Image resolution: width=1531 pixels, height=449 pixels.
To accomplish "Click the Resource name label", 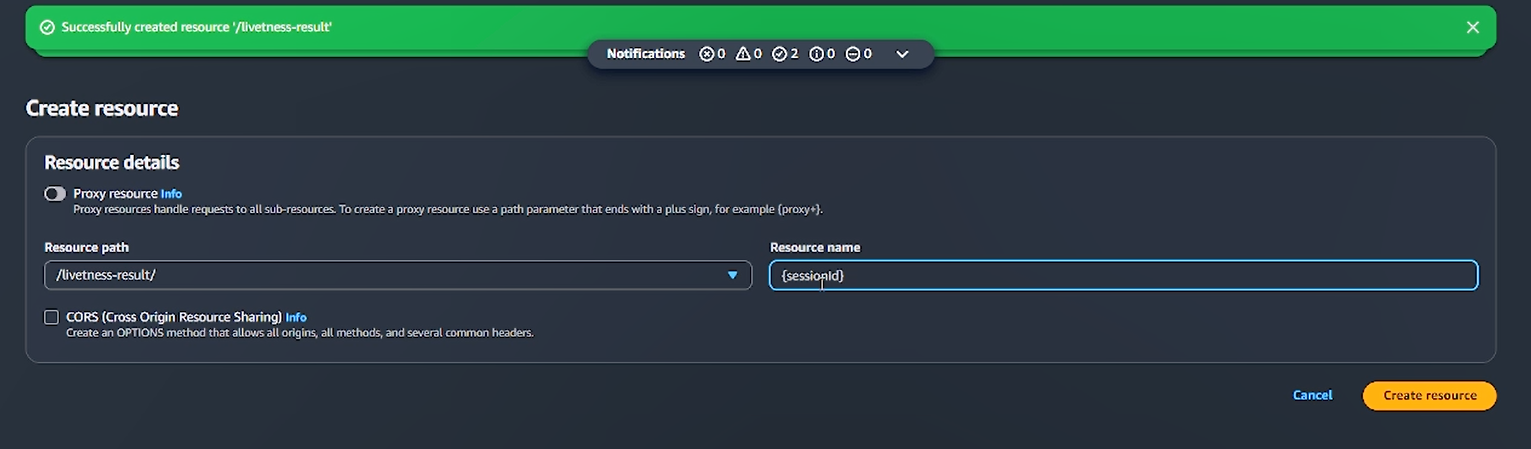I will click(x=815, y=247).
